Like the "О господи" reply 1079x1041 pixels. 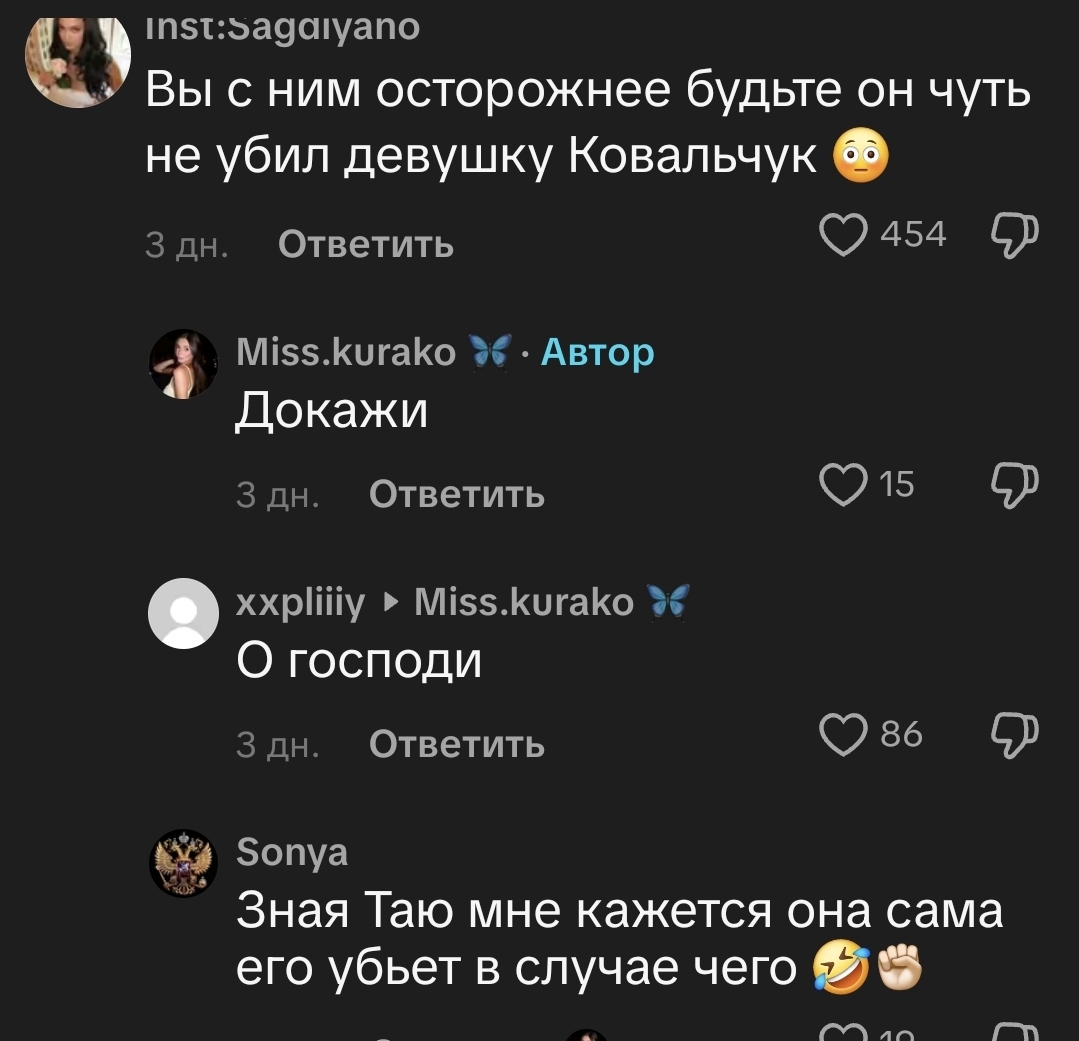[x=843, y=735]
